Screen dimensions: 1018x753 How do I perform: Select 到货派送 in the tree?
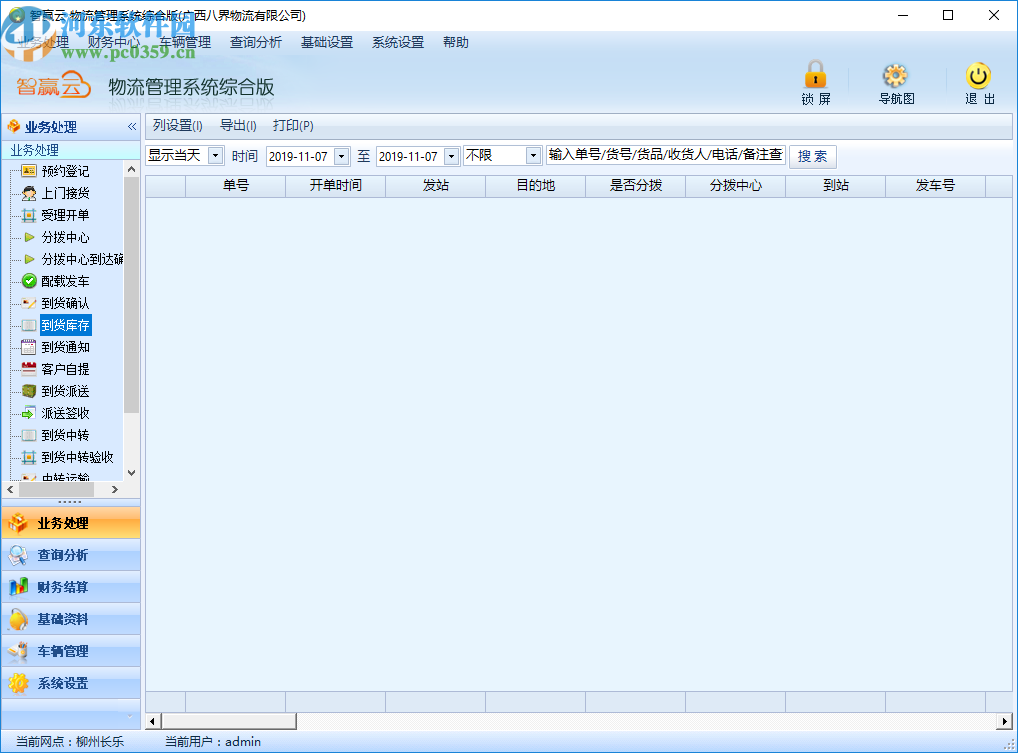point(66,391)
